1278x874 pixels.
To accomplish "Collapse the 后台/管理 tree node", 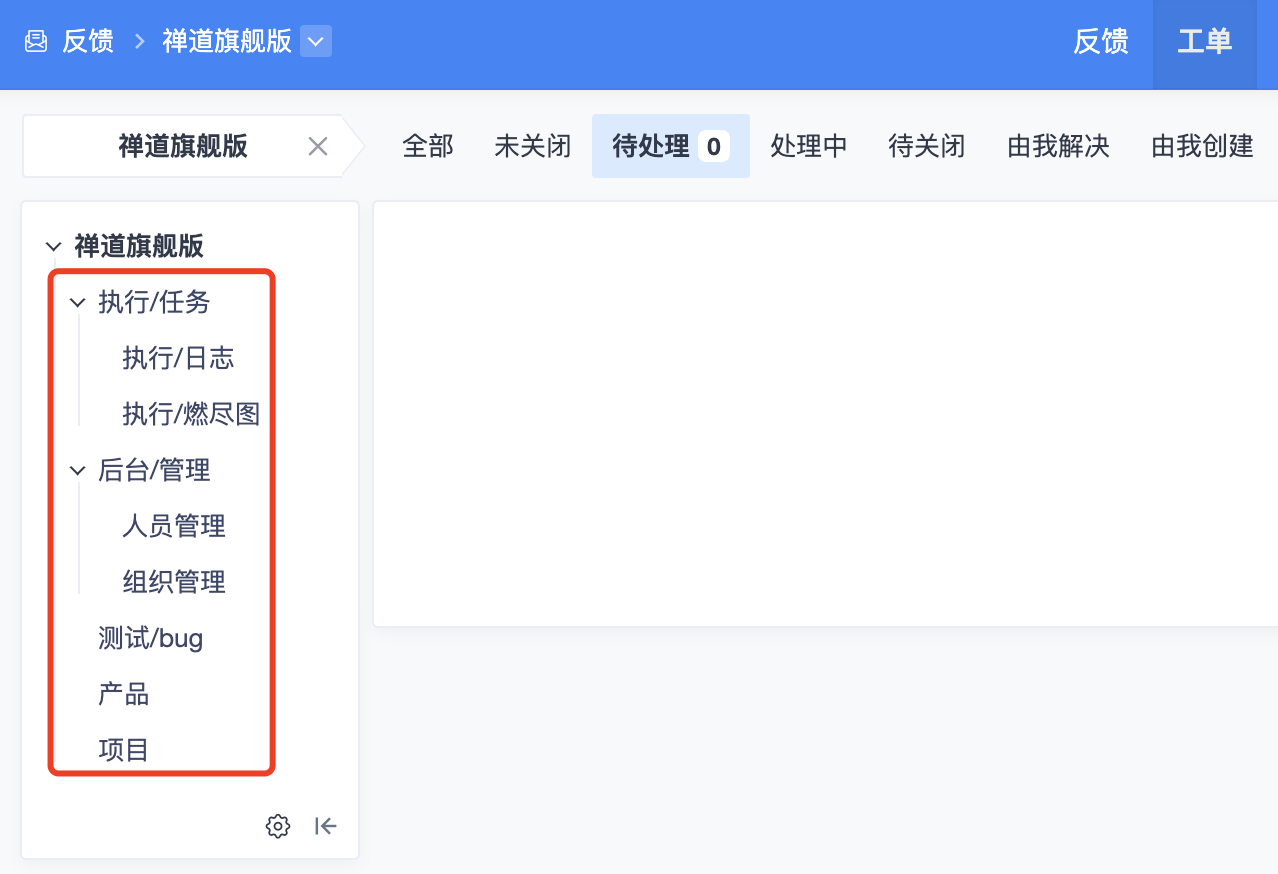I will (x=78, y=470).
